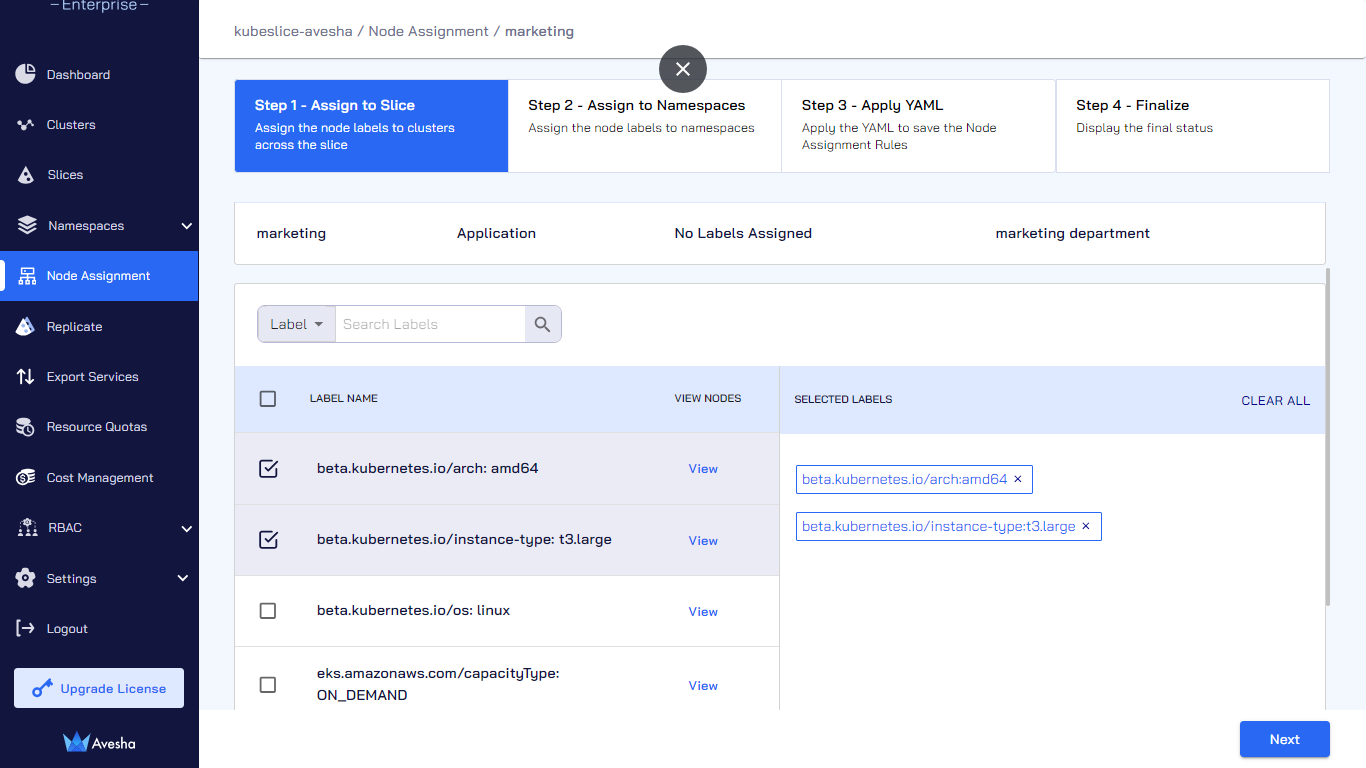Go to Step 4 - Finalize
Screen dimensions: 1366x768
1193,126
